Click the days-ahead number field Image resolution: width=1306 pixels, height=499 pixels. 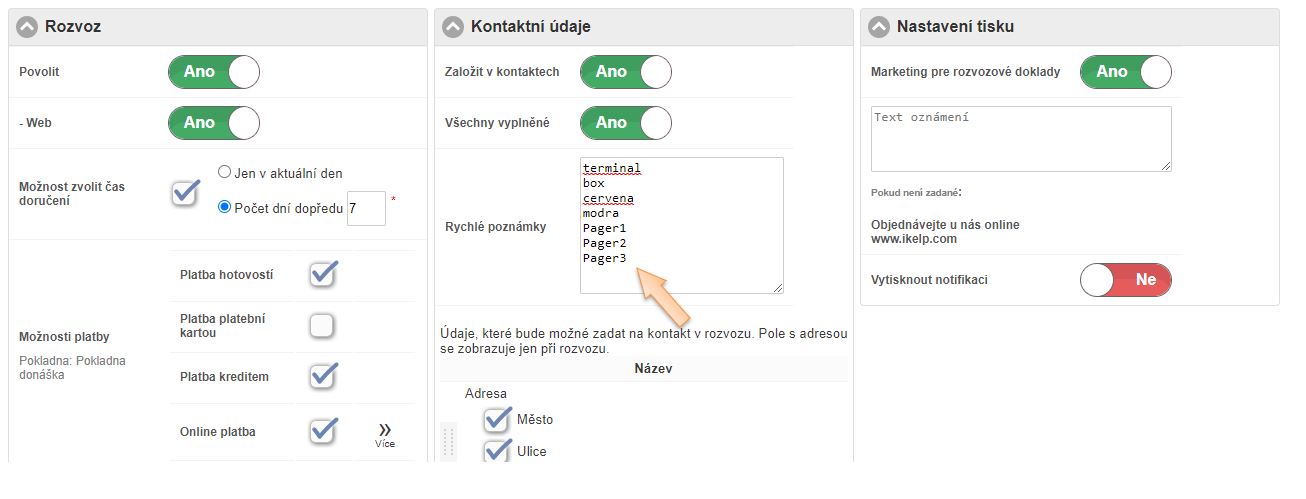pyautogui.click(x=365, y=208)
